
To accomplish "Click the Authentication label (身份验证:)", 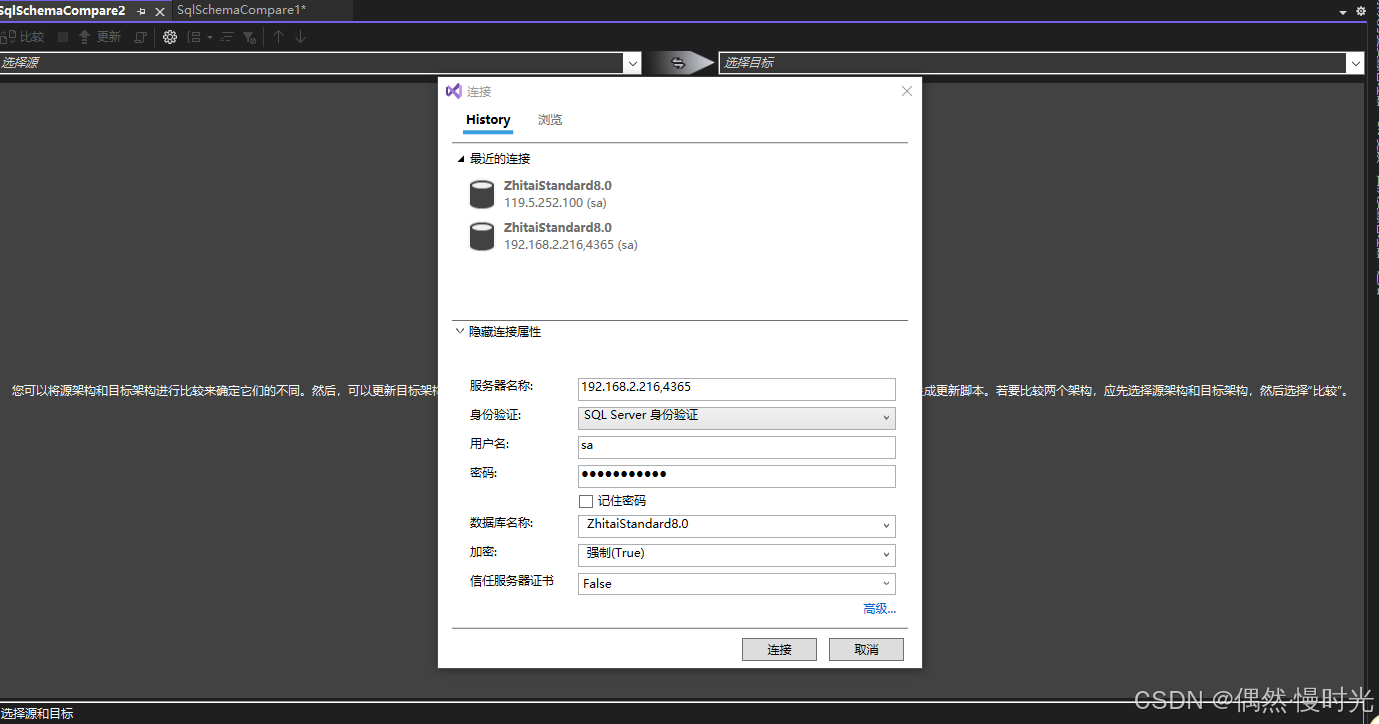I will (x=496, y=415).
